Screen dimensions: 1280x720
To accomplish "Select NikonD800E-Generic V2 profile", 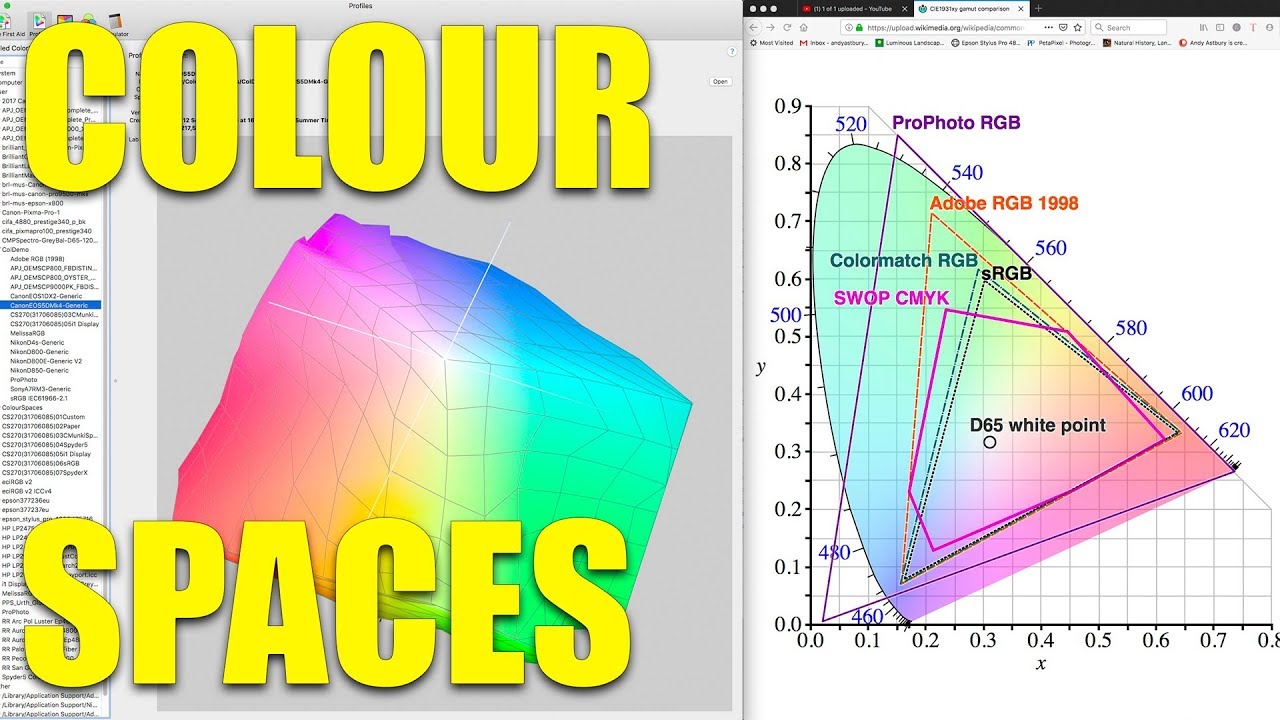I will [x=46, y=361].
